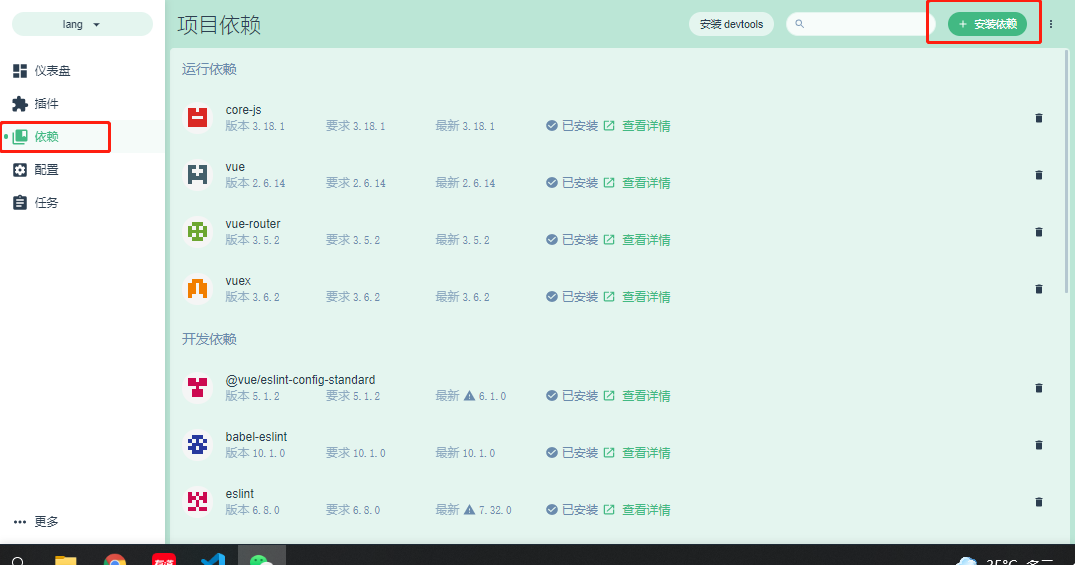
Task: Open 查看详情 for babel-eslint
Action: (637, 453)
